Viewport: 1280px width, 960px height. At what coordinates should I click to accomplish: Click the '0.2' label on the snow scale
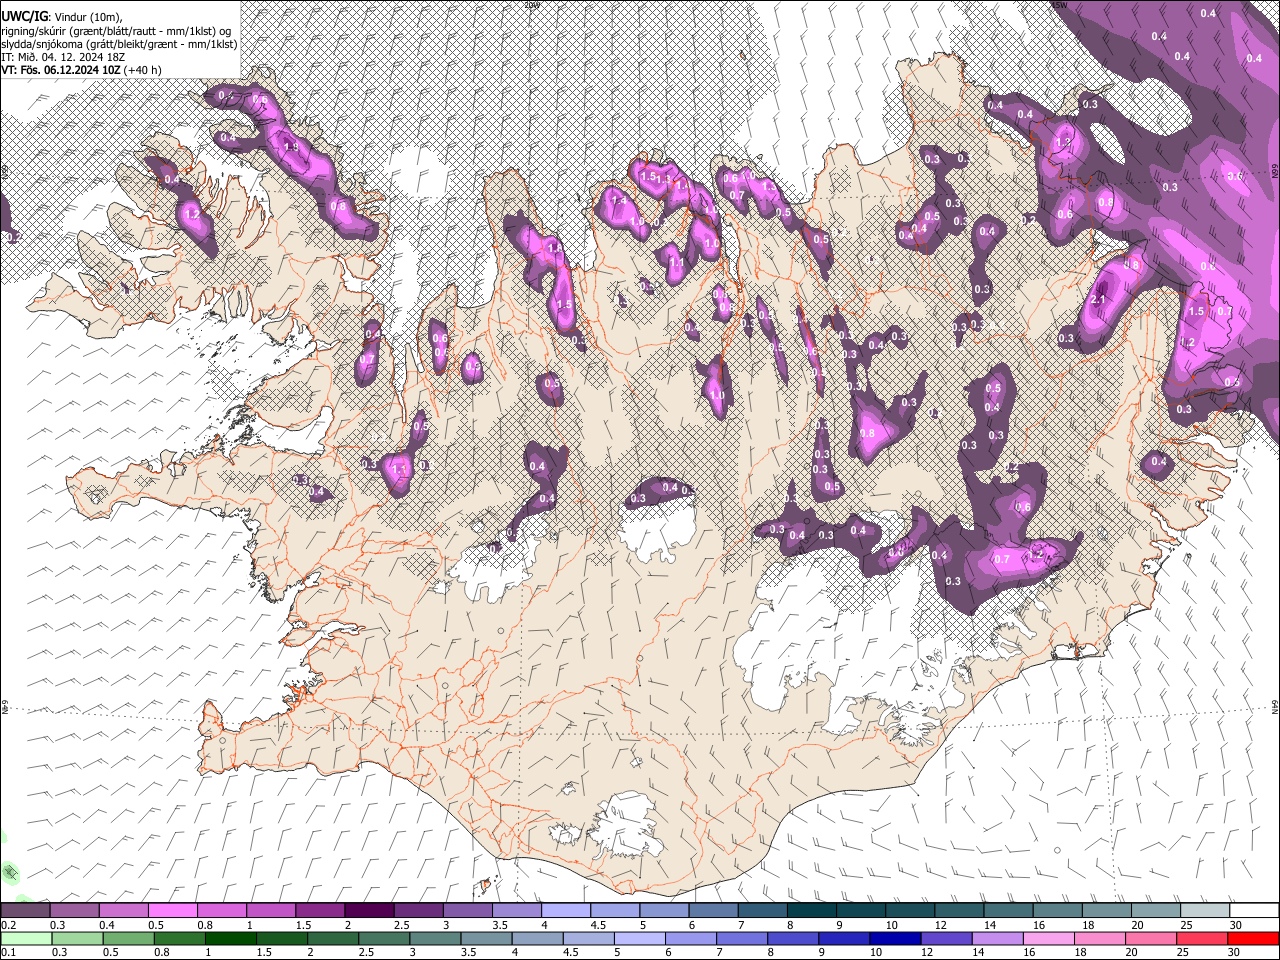[x=8, y=925]
